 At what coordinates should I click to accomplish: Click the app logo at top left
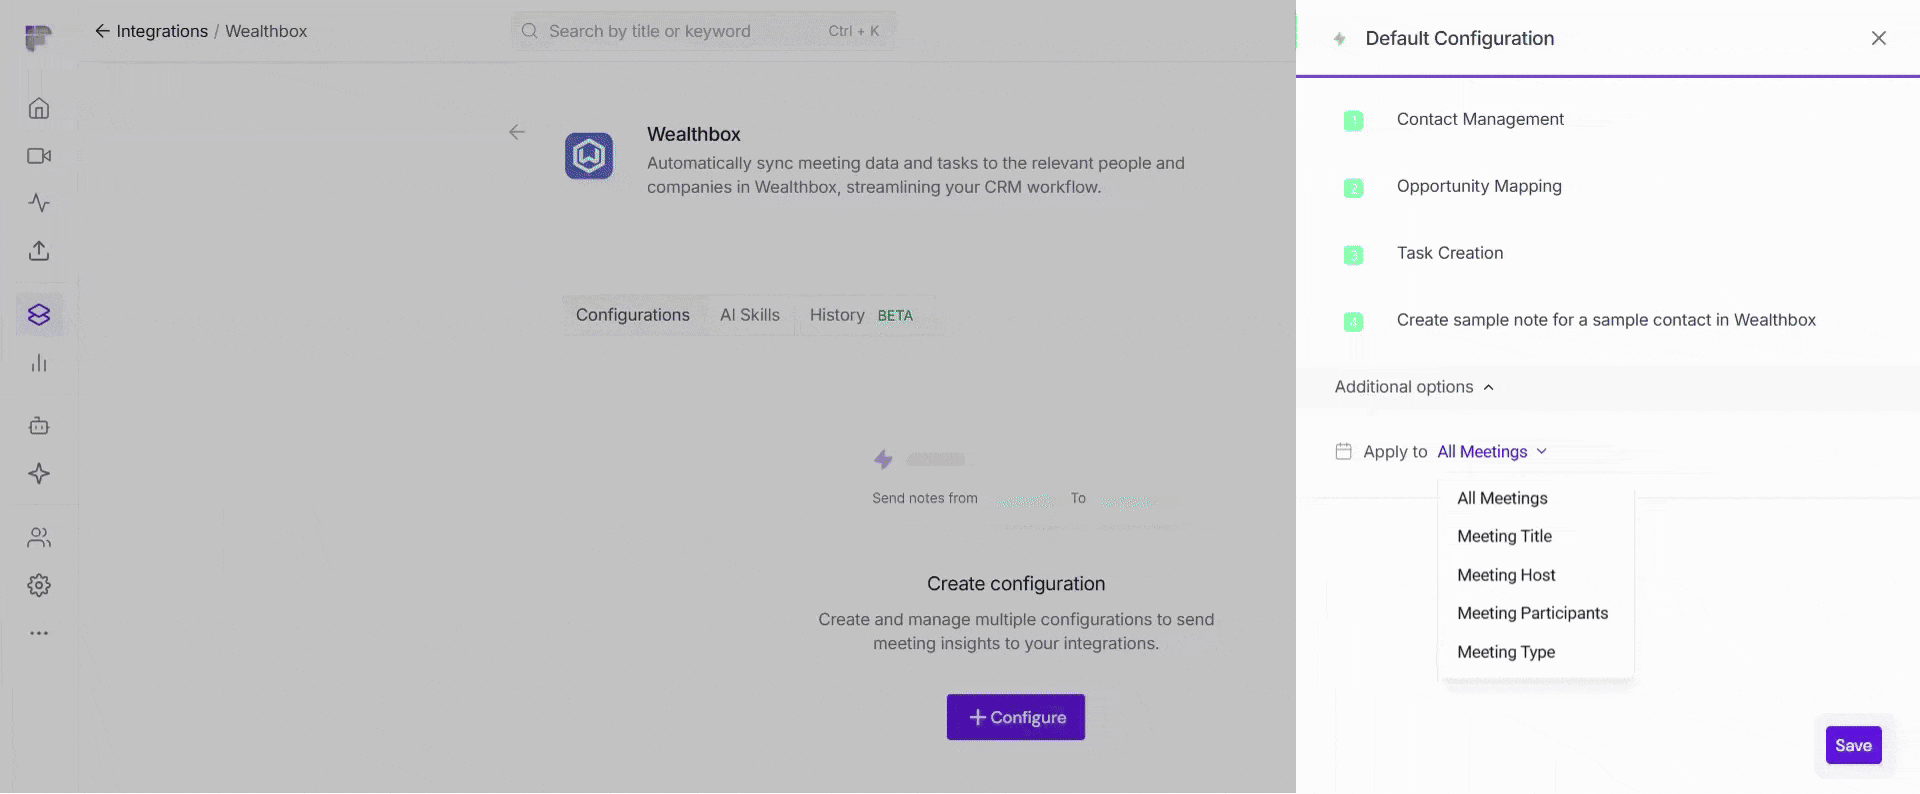[38, 38]
